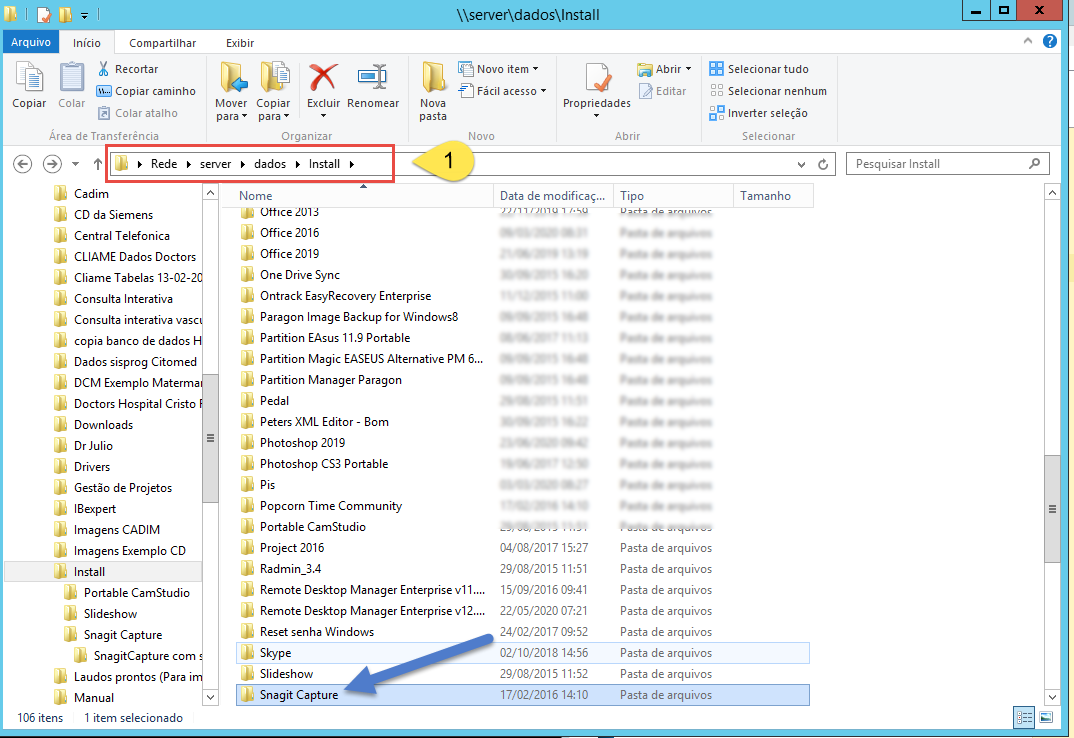Select the Slideshow folder in the file list
The height and width of the screenshot is (738, 1074).
point(523,674)
